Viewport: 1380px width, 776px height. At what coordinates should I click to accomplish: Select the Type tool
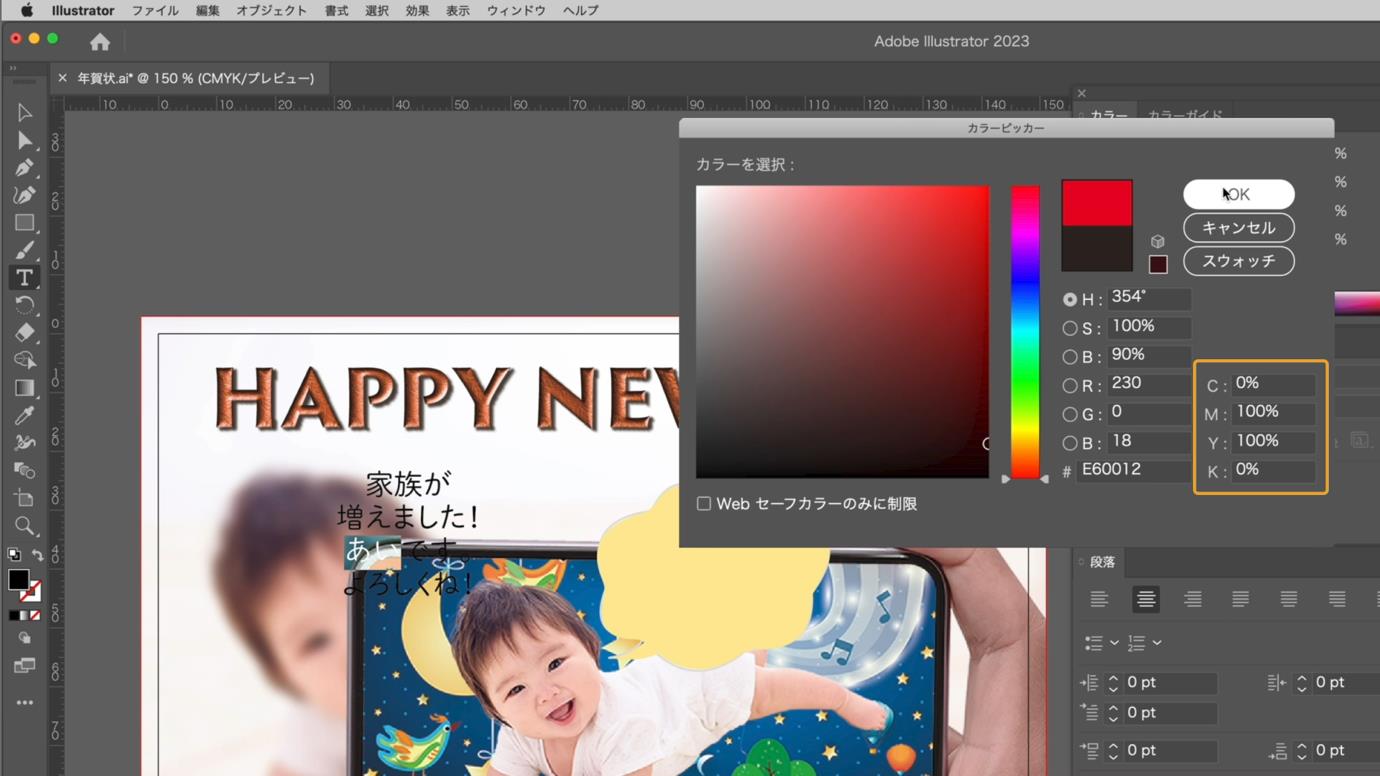(x=25, y=278)
